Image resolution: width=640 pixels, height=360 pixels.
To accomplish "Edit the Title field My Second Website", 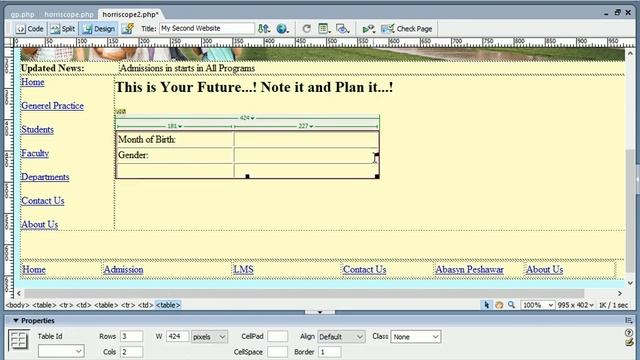I will [207, 28].
